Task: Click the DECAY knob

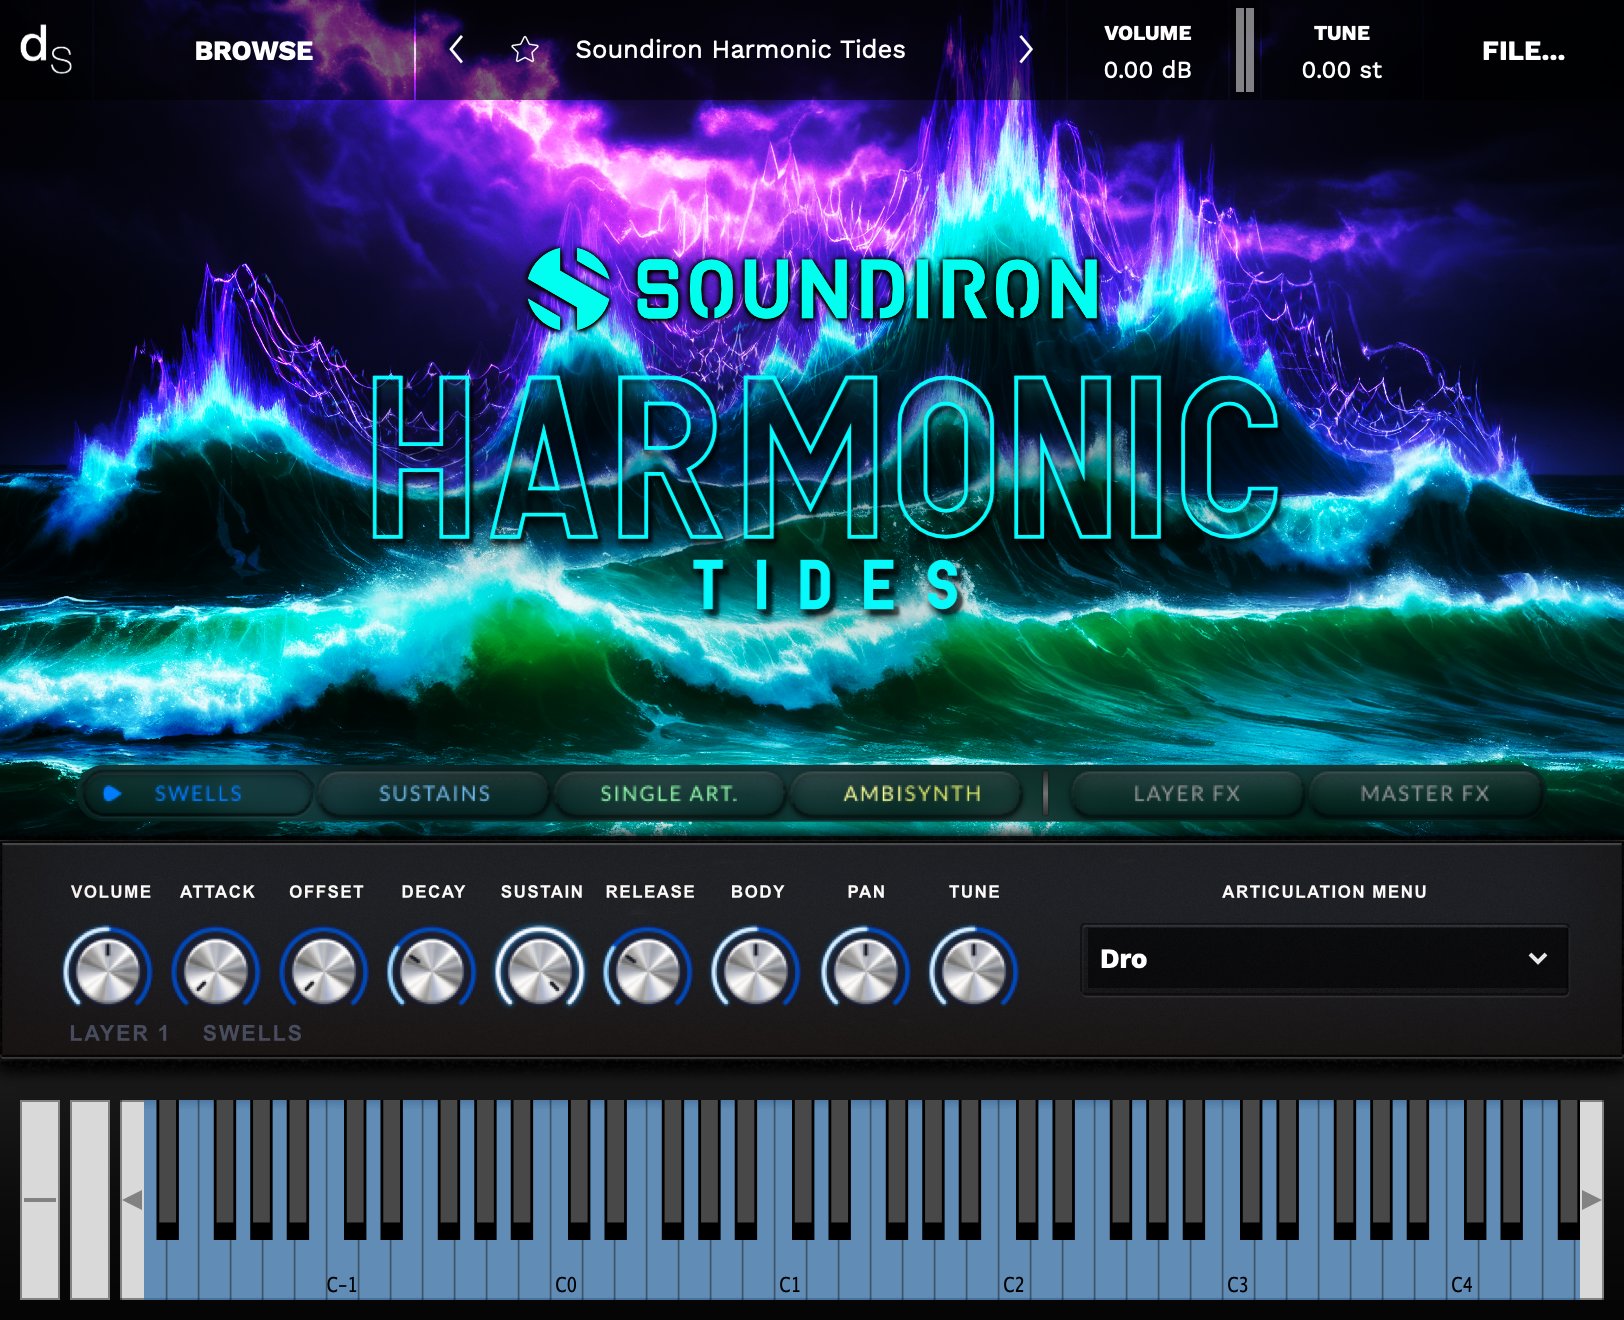Action: (x=432, y=969)
